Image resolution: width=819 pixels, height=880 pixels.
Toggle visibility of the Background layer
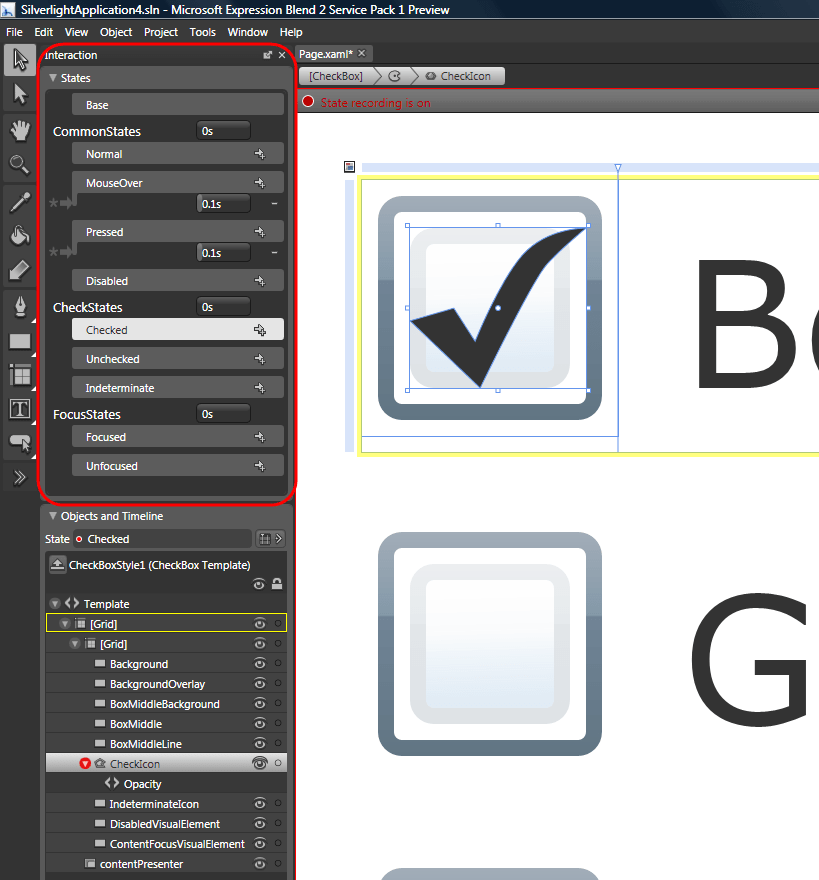coord(259,663)
